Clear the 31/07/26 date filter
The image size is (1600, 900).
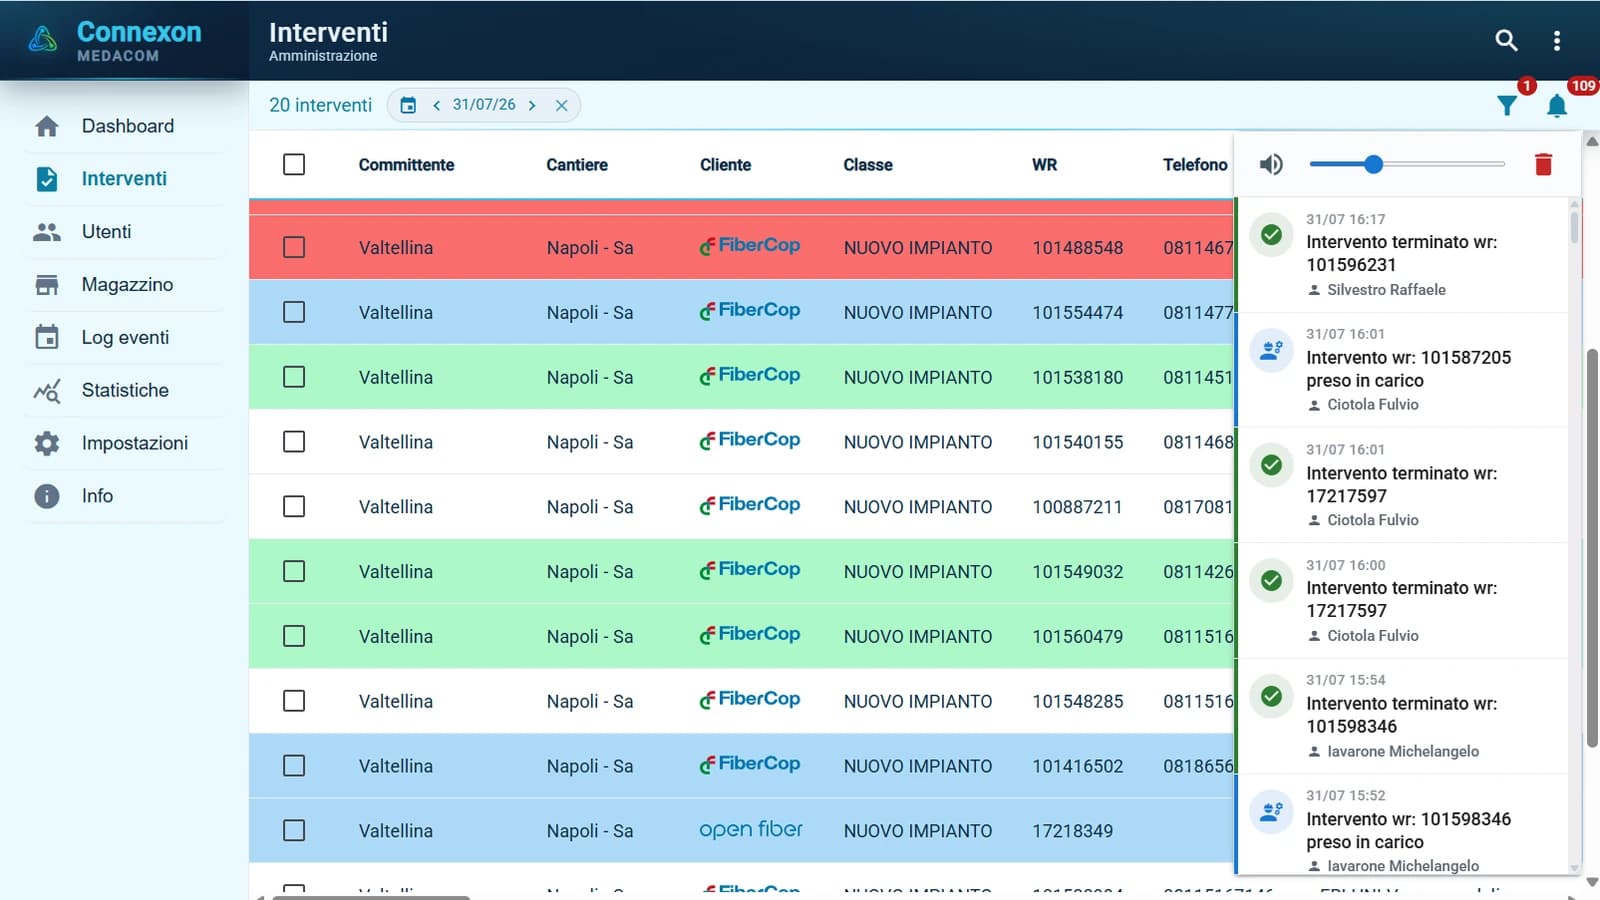(562, 105)
